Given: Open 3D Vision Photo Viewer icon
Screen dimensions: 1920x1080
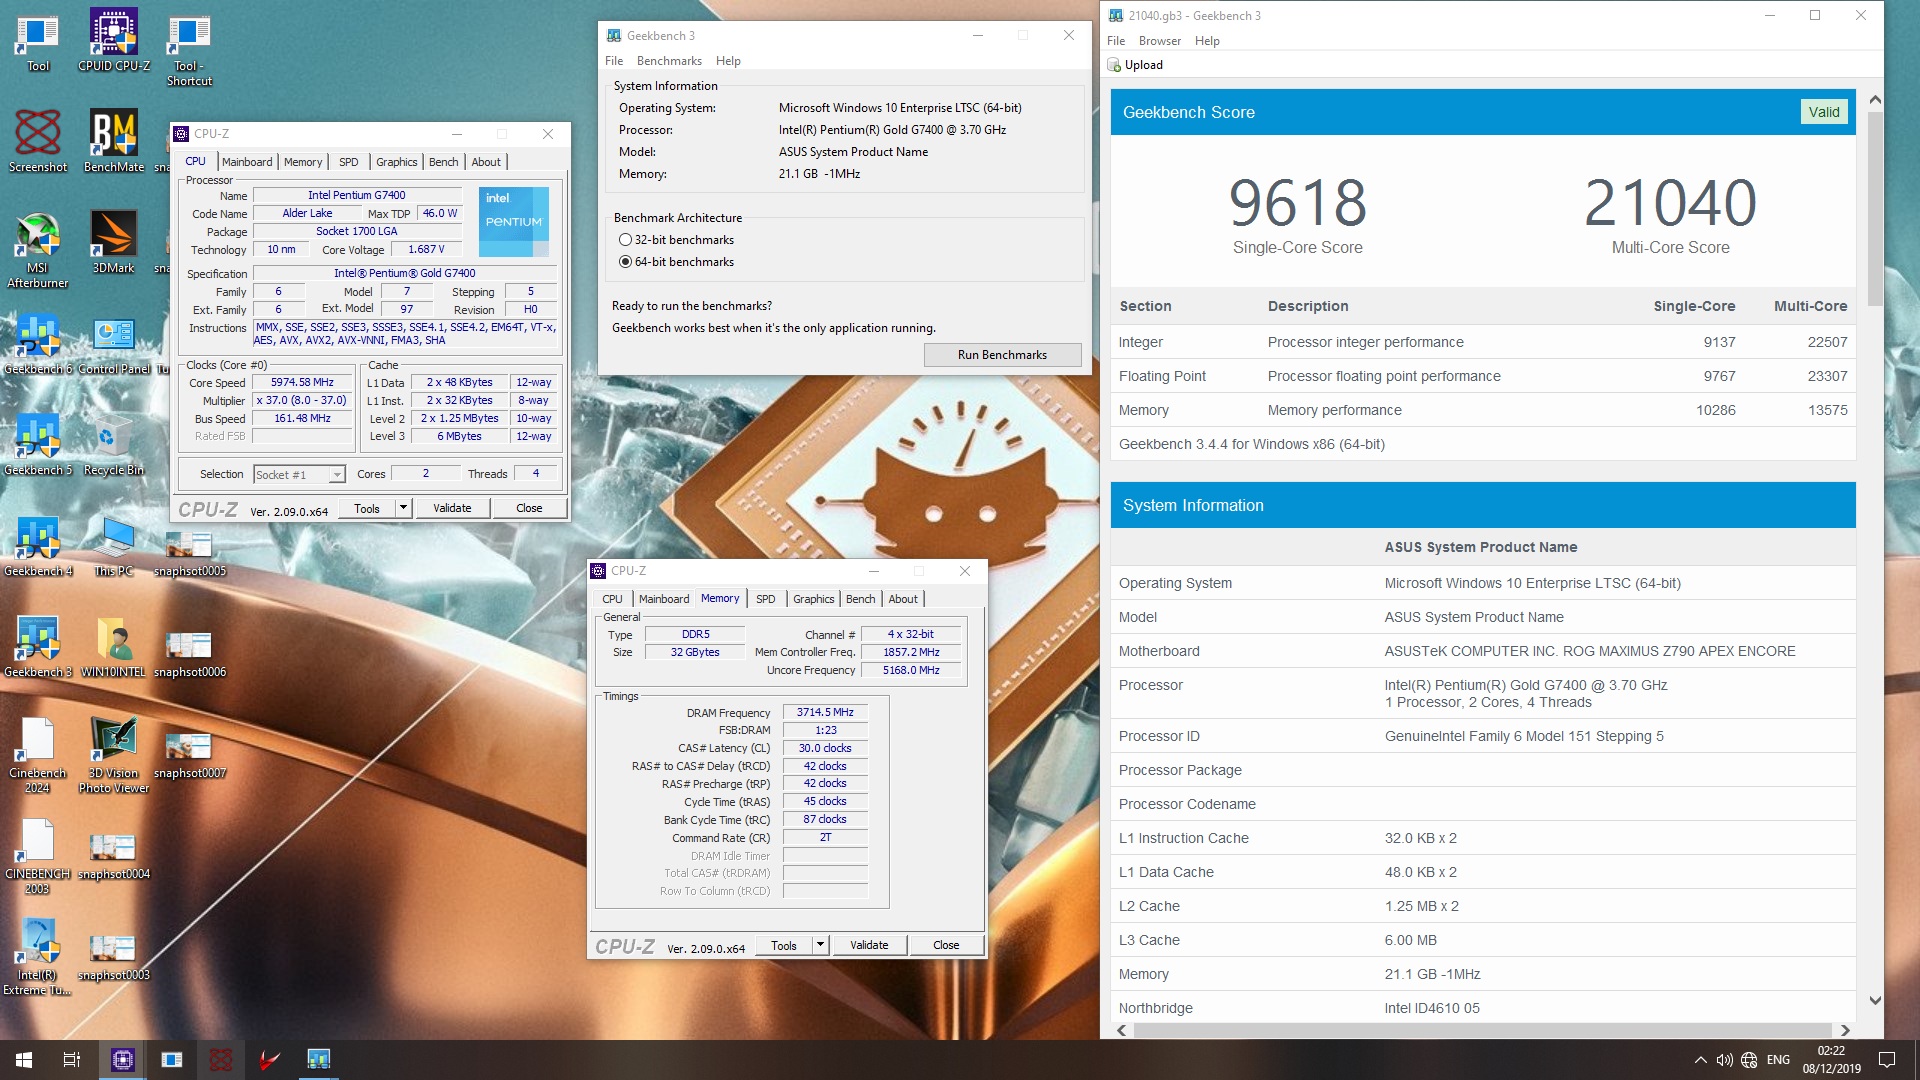Looking at the screenshot, I should (x=114, y=754).
